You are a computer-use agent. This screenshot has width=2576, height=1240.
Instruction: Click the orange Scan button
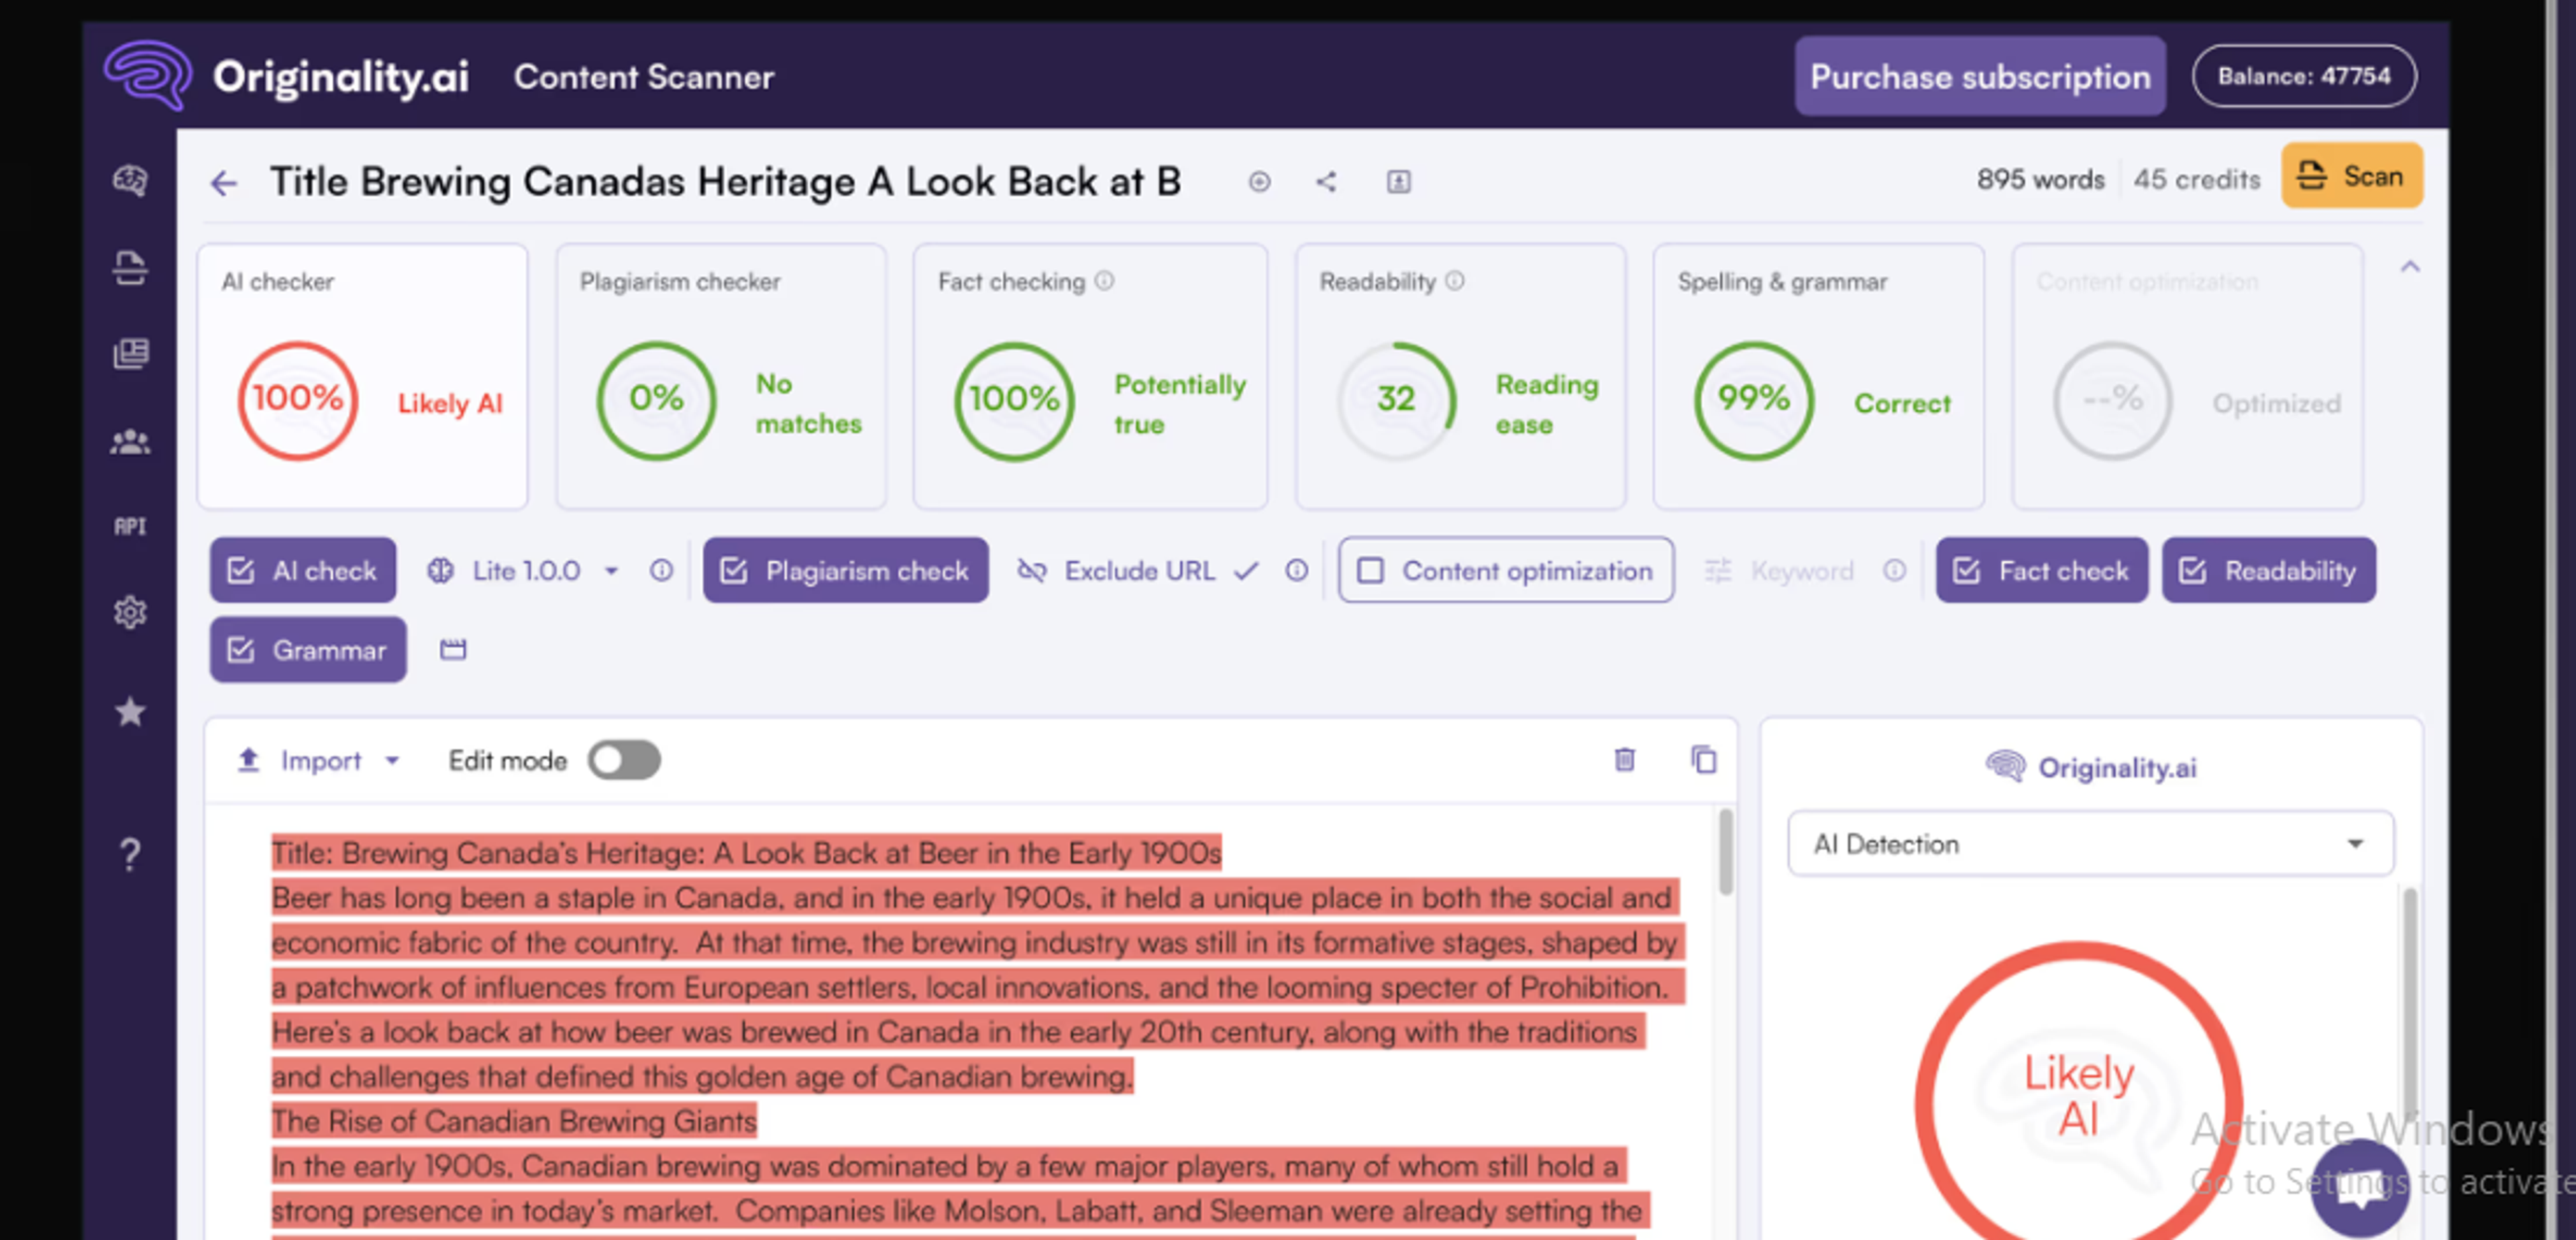tap(2352, 176)
